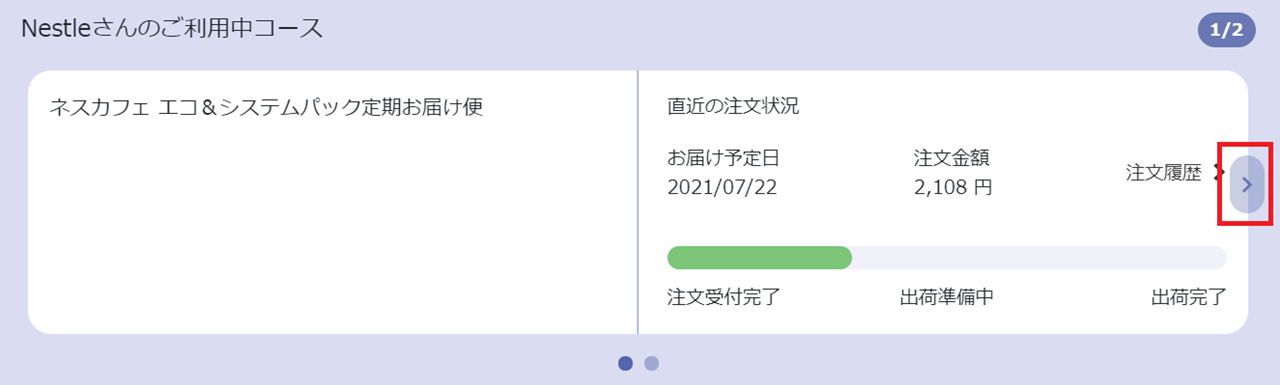Viewport: 1280px width, 385px height.
Task: Click the green filled portion of progress bar
Action: (759, 257)
